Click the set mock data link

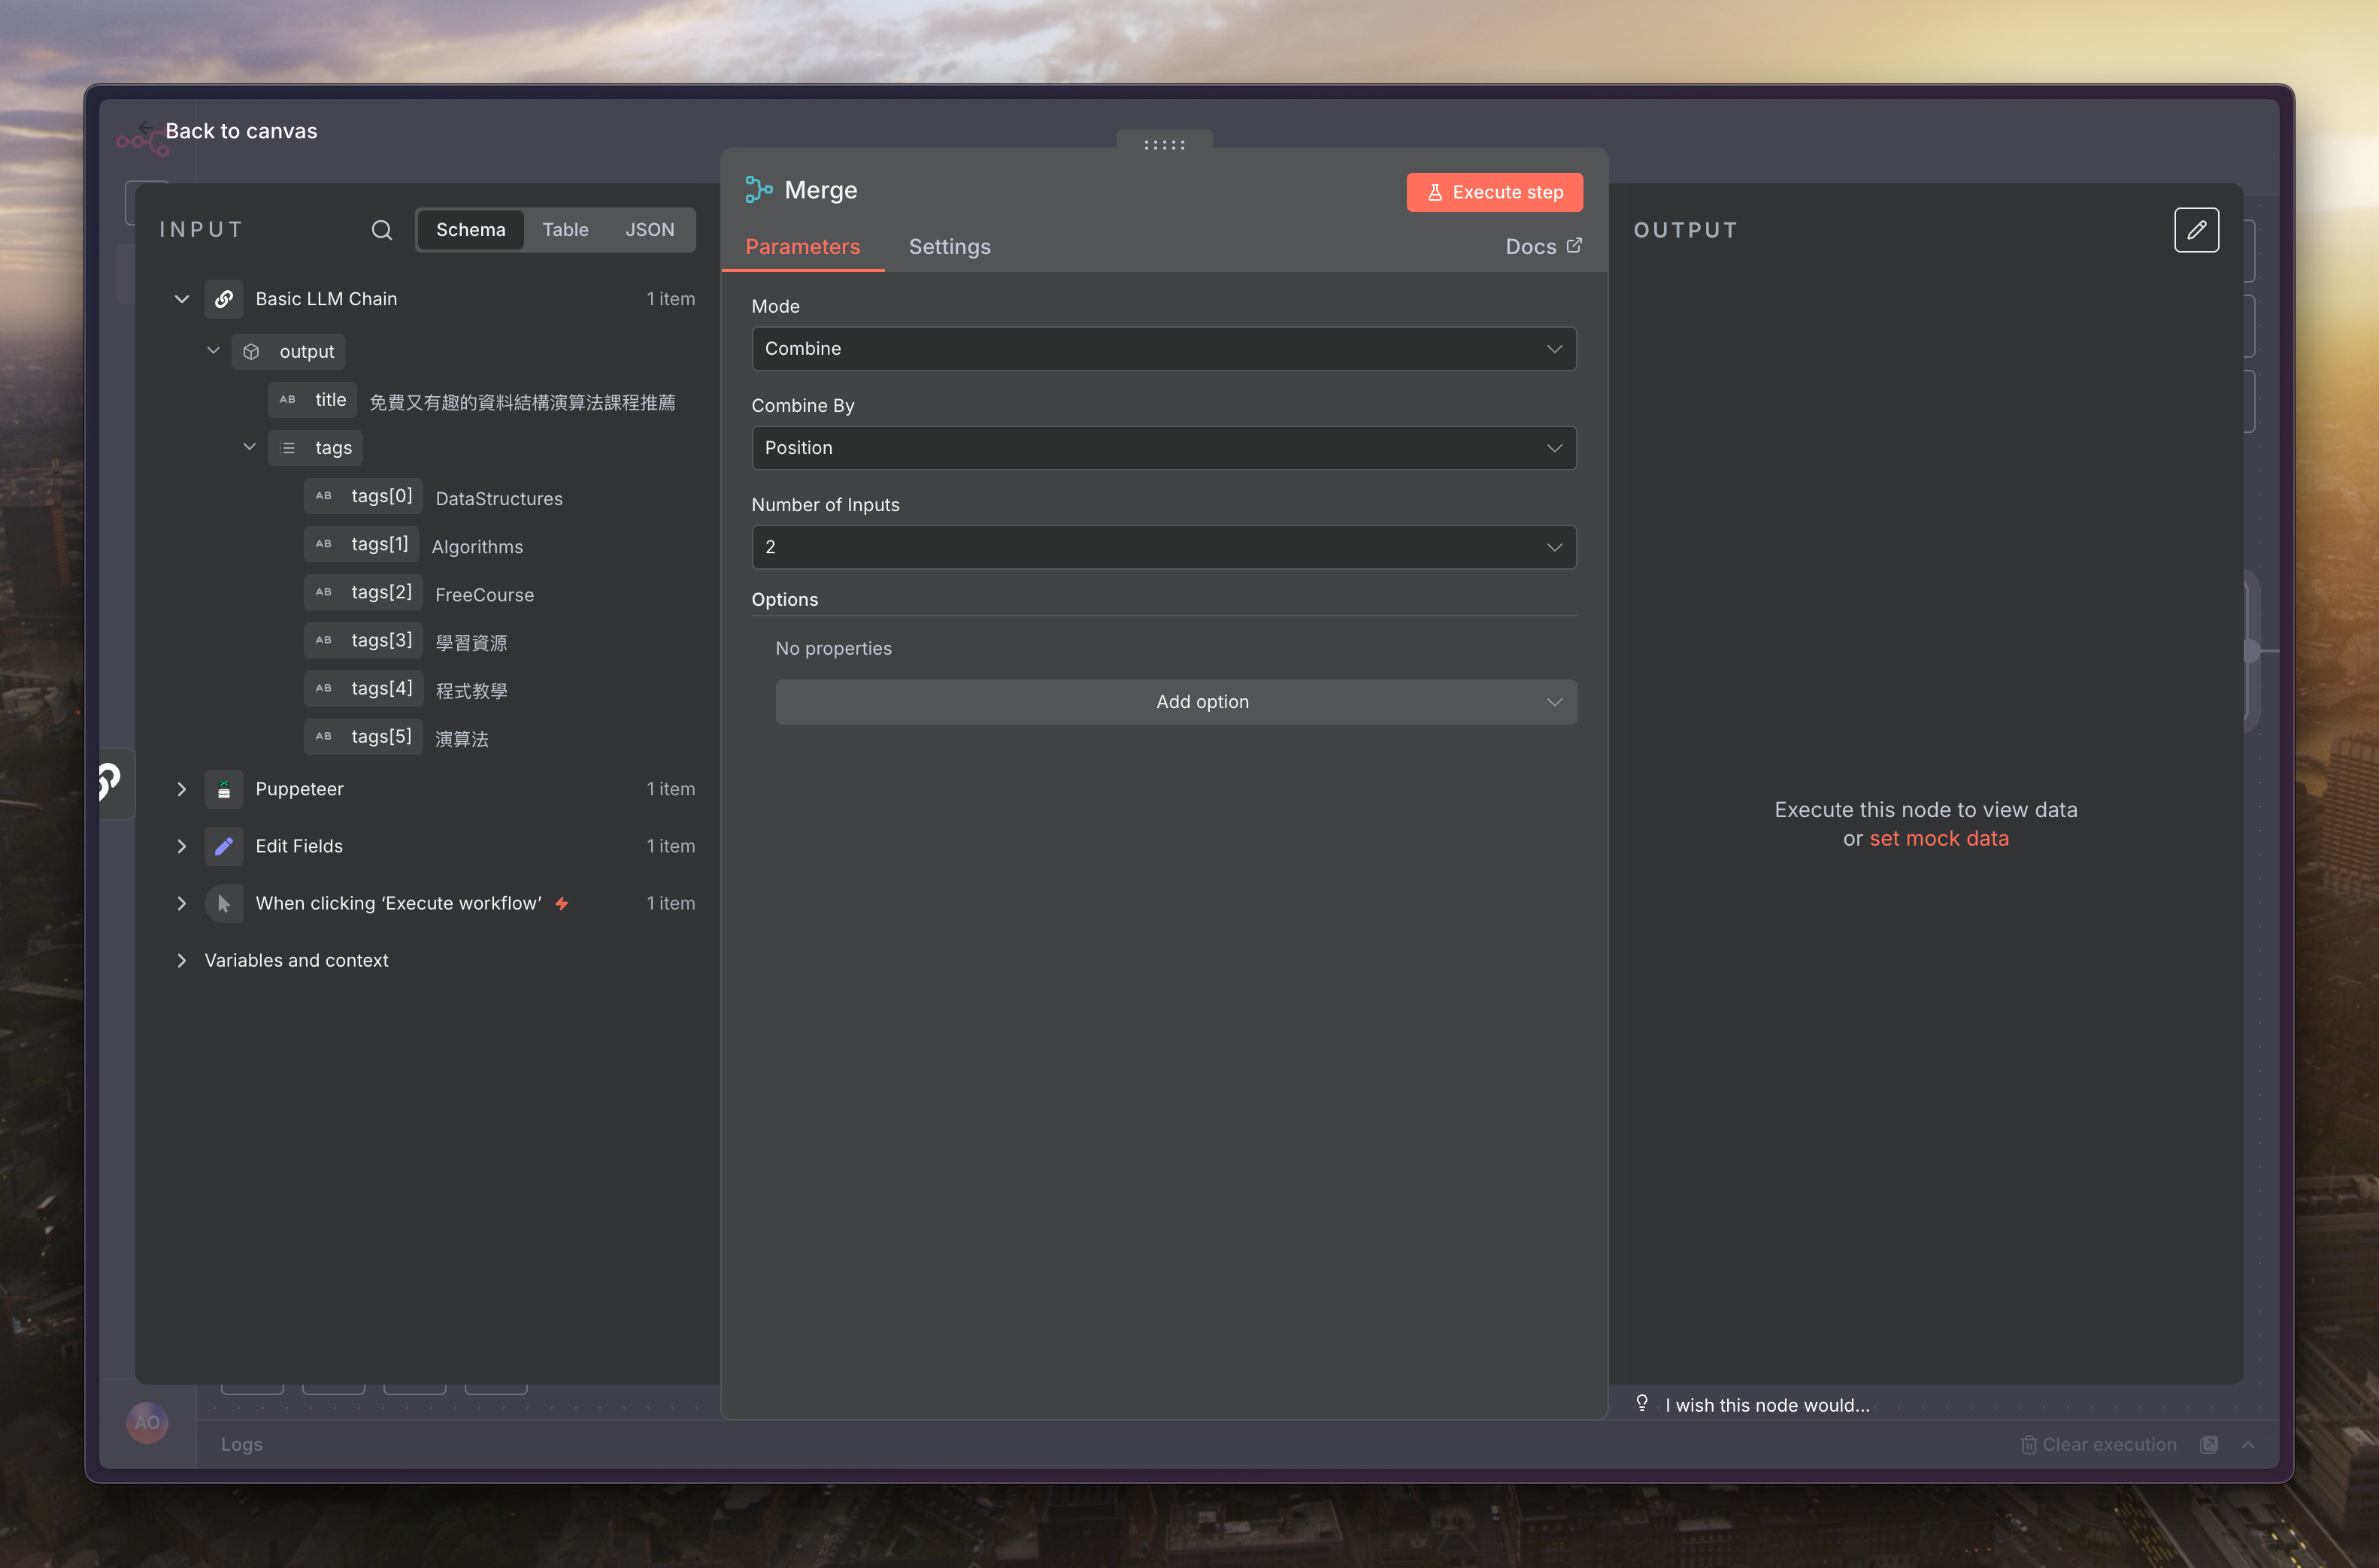(1938, 838)
